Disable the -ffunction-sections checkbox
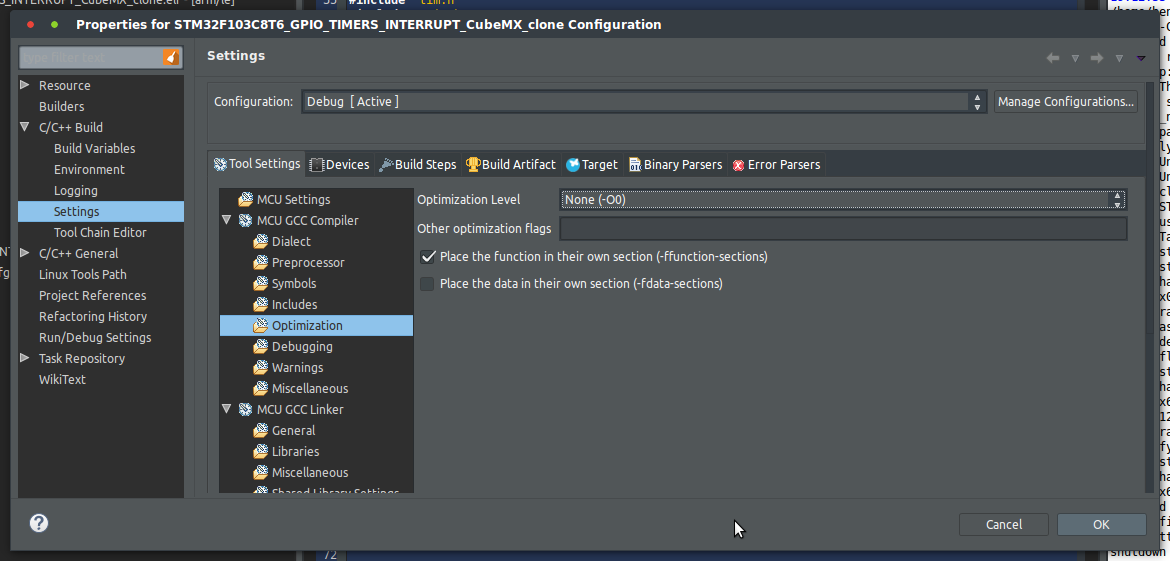The height and width of the screenshot is (561, 1170). pos(428,257)
